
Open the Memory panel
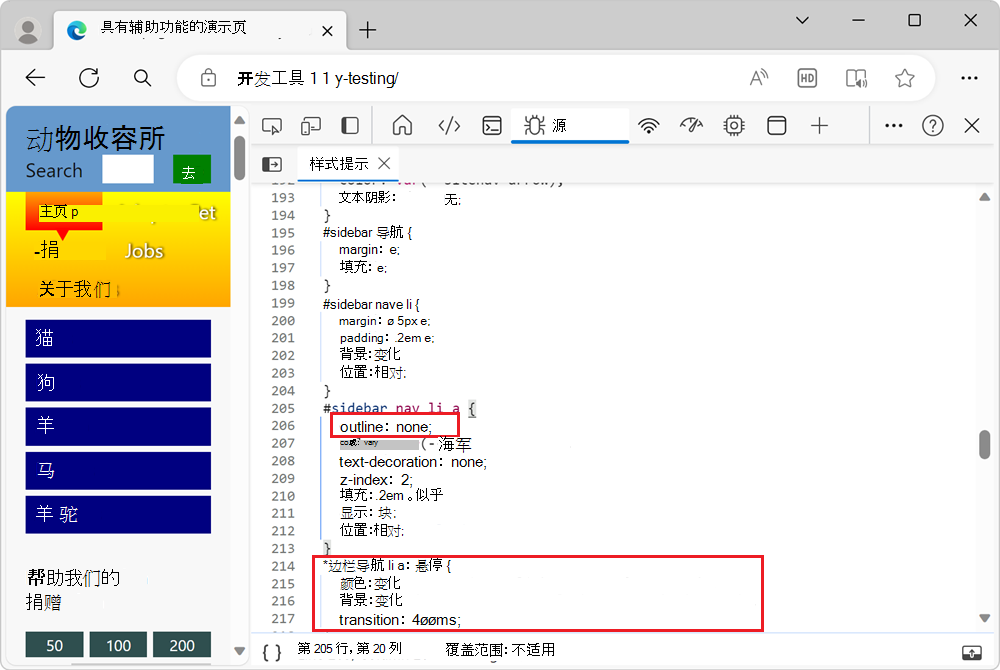[x=733, y=126]
